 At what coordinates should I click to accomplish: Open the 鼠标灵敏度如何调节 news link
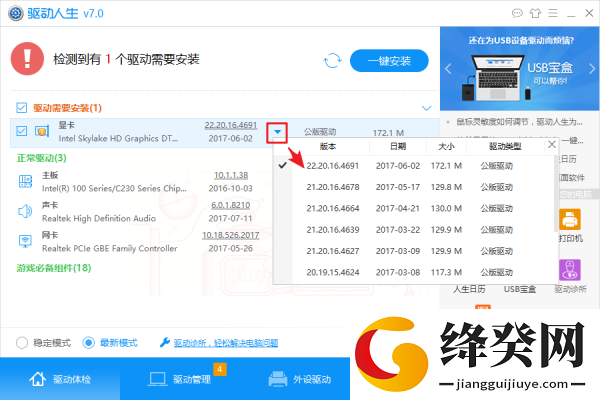(x=519, y=122)
